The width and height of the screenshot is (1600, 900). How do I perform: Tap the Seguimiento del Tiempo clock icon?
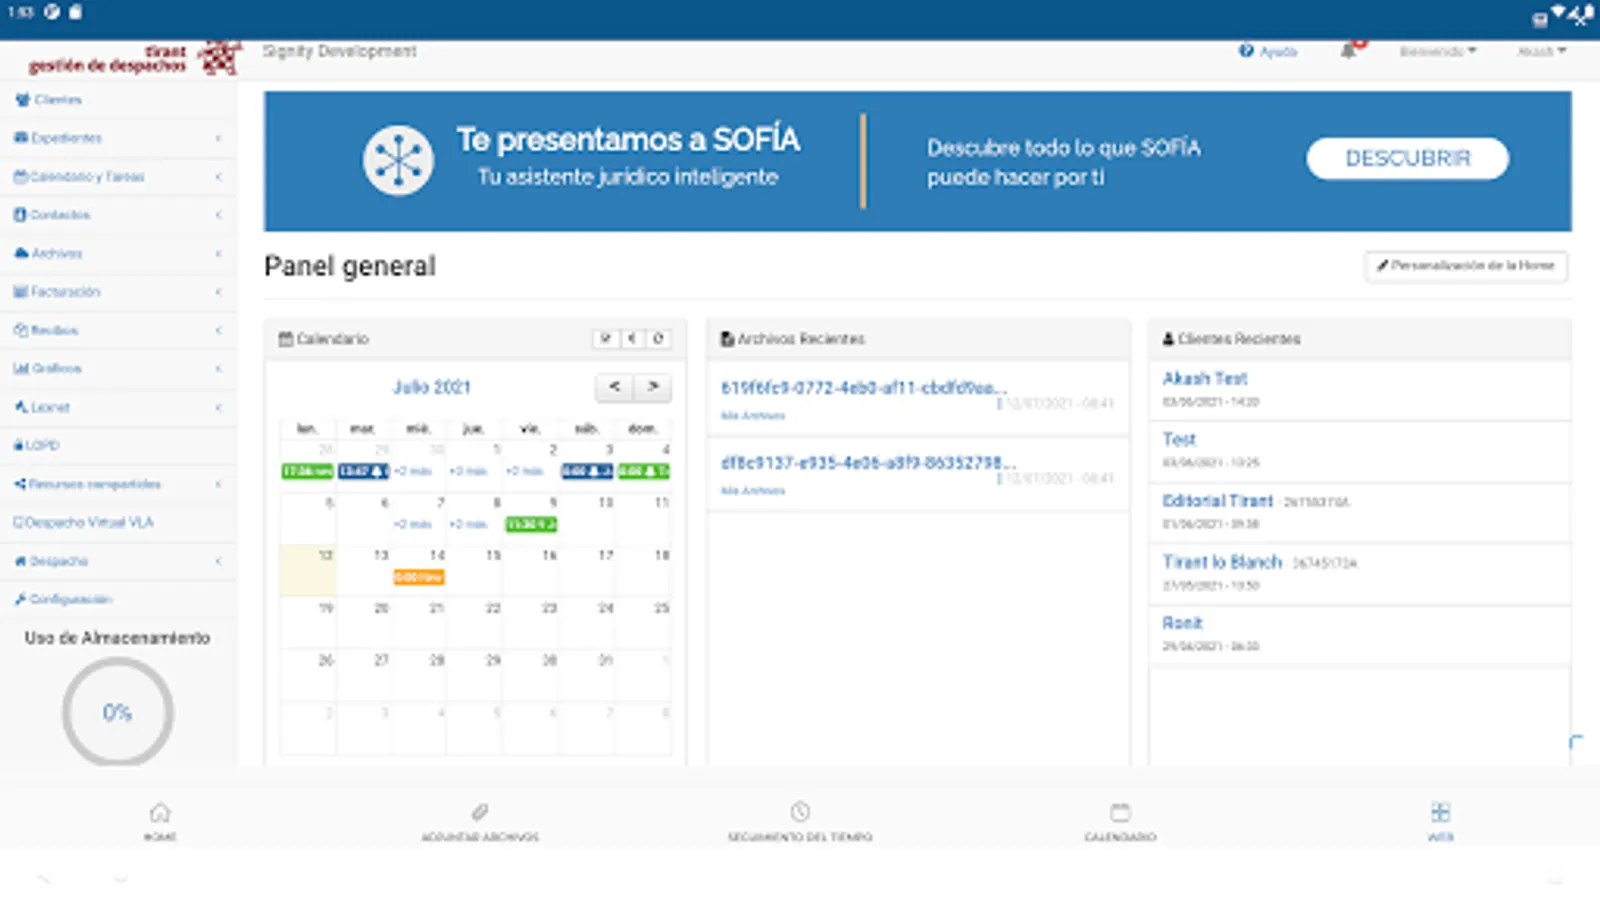click(x=800, y=812)
